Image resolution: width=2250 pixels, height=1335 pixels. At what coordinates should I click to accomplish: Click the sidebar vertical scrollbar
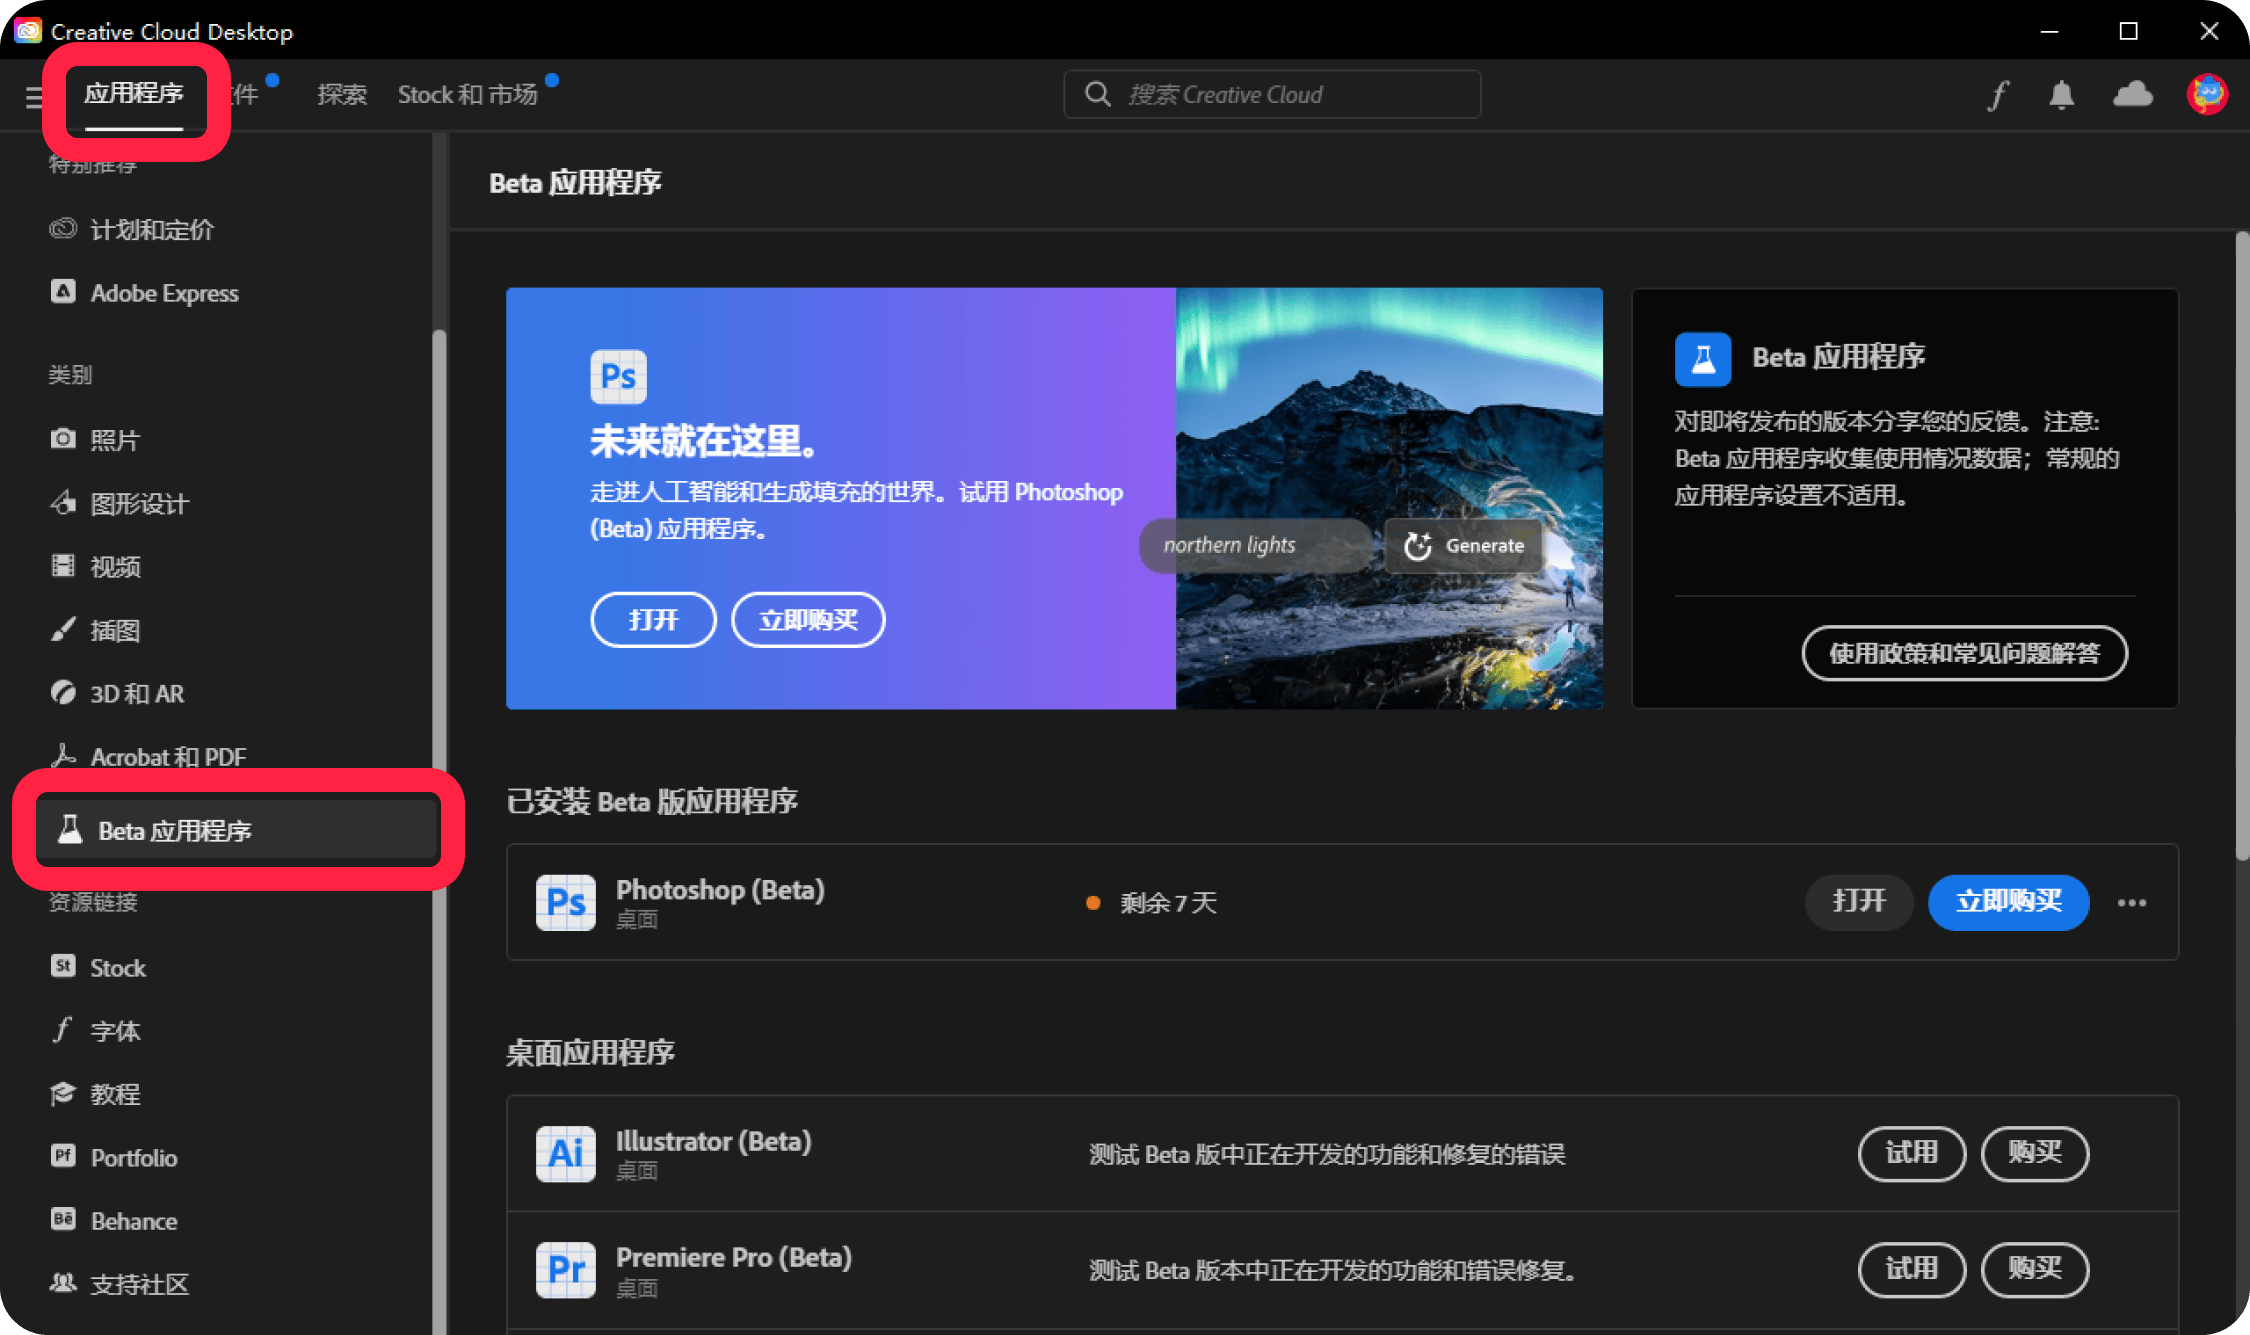click(x=439, y=830)
